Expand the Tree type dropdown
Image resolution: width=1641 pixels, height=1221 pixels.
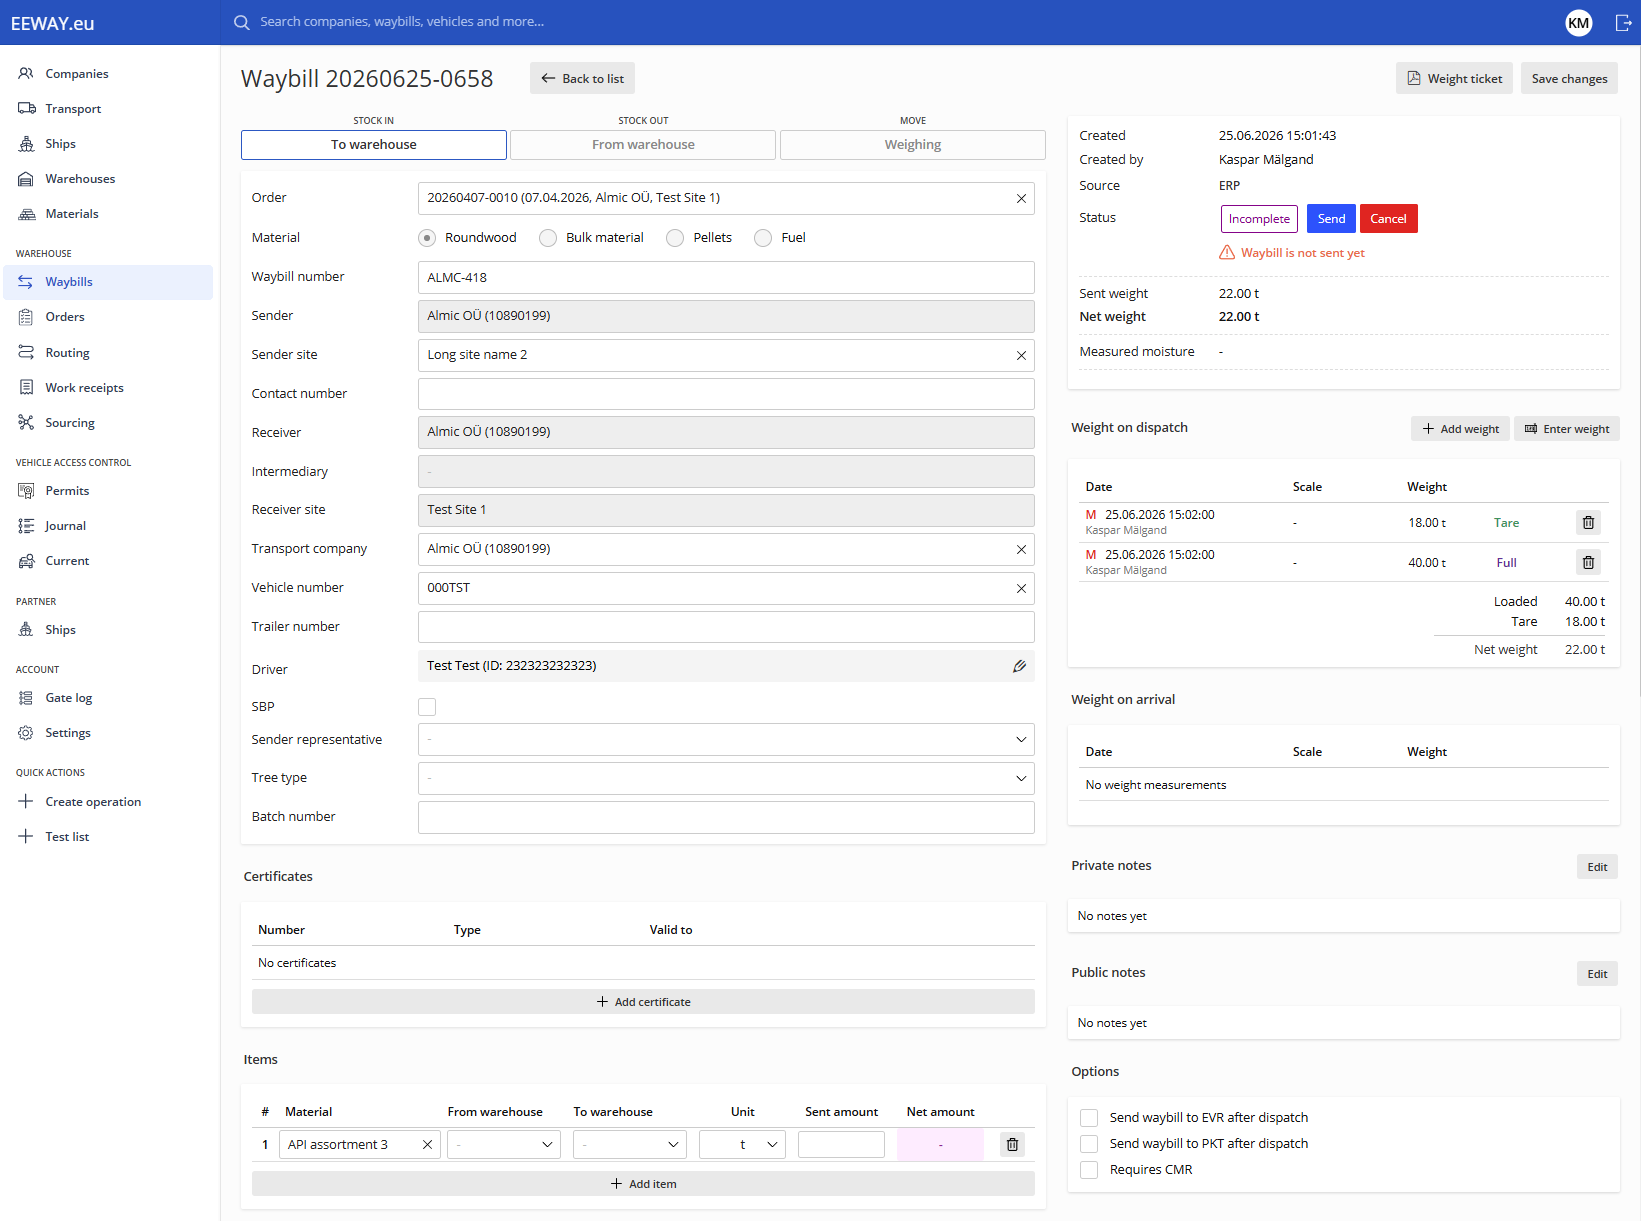(726, 778)
